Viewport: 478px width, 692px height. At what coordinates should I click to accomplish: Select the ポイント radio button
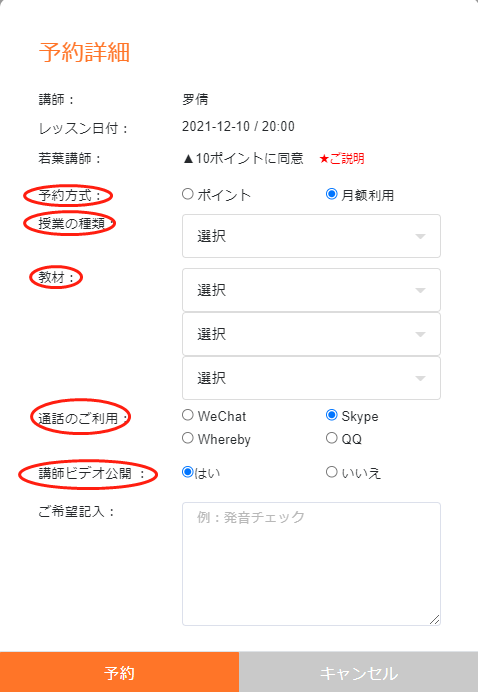pos(188,194)
